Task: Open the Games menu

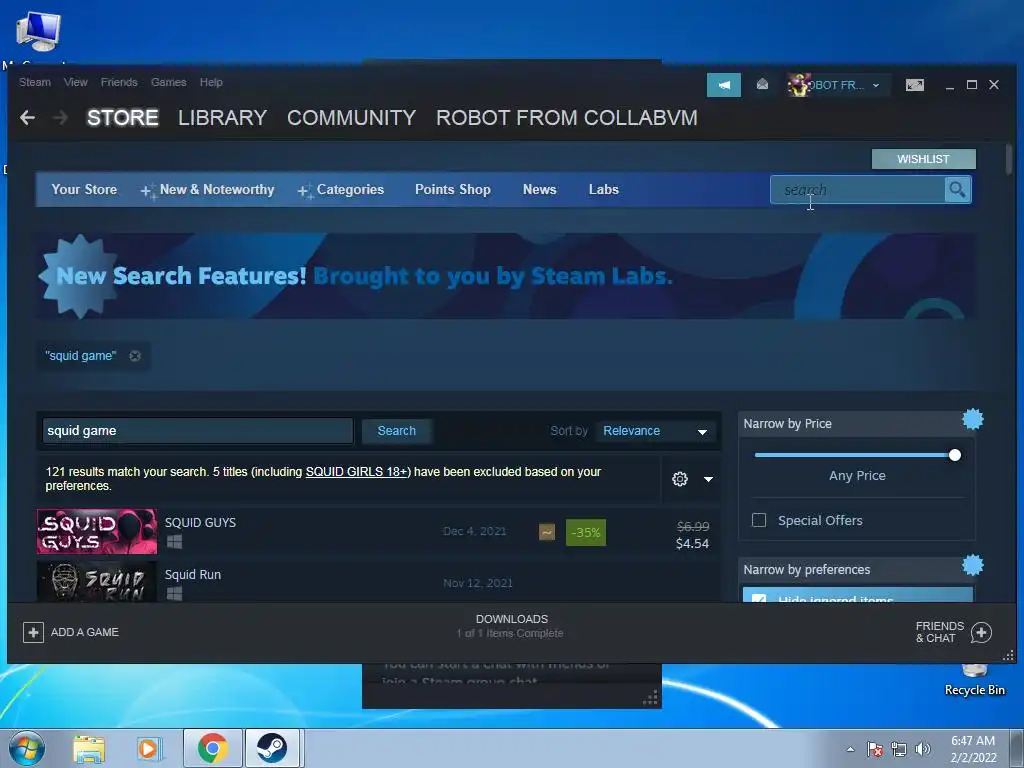Action: pyautogui.click(x=168, y=82)
